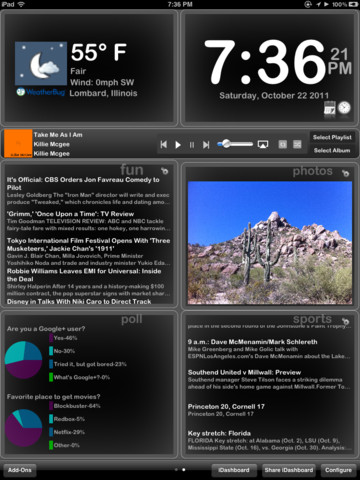The height and width of the screenshot is (480, 360).
Task: Open settings gear of fun widget
Action: pos(165,171)
